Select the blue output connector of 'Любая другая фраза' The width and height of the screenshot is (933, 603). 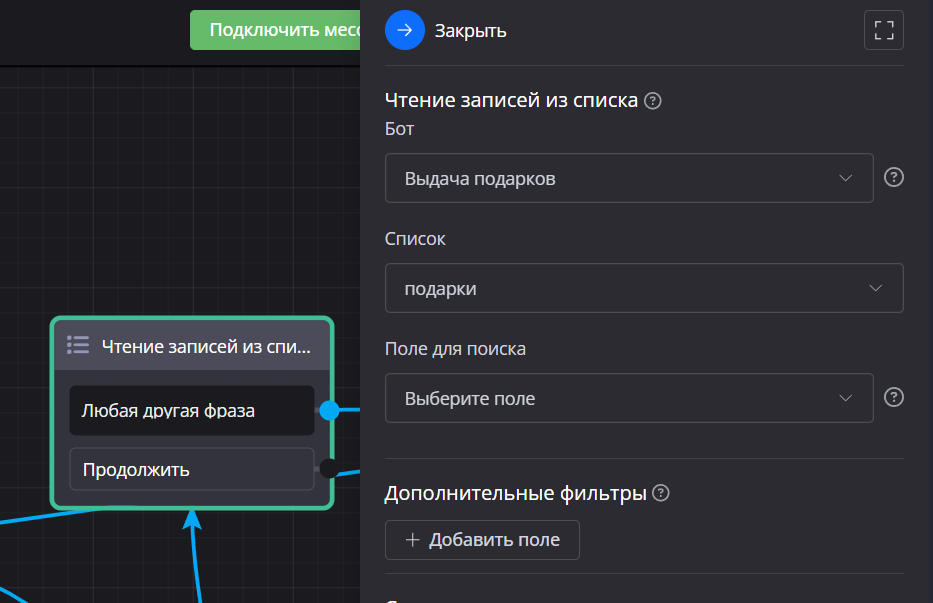pos(329,410)
